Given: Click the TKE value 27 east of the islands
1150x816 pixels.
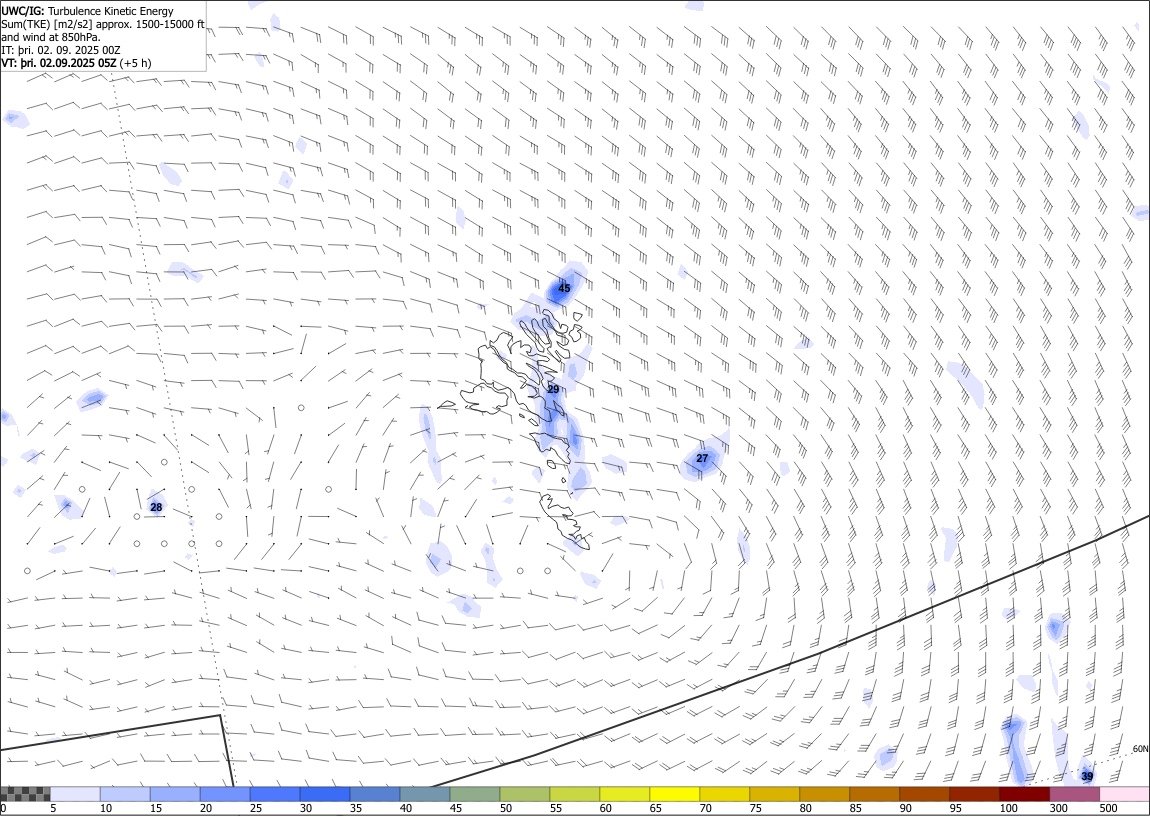Looking at the screenshot, I should 702,458.
